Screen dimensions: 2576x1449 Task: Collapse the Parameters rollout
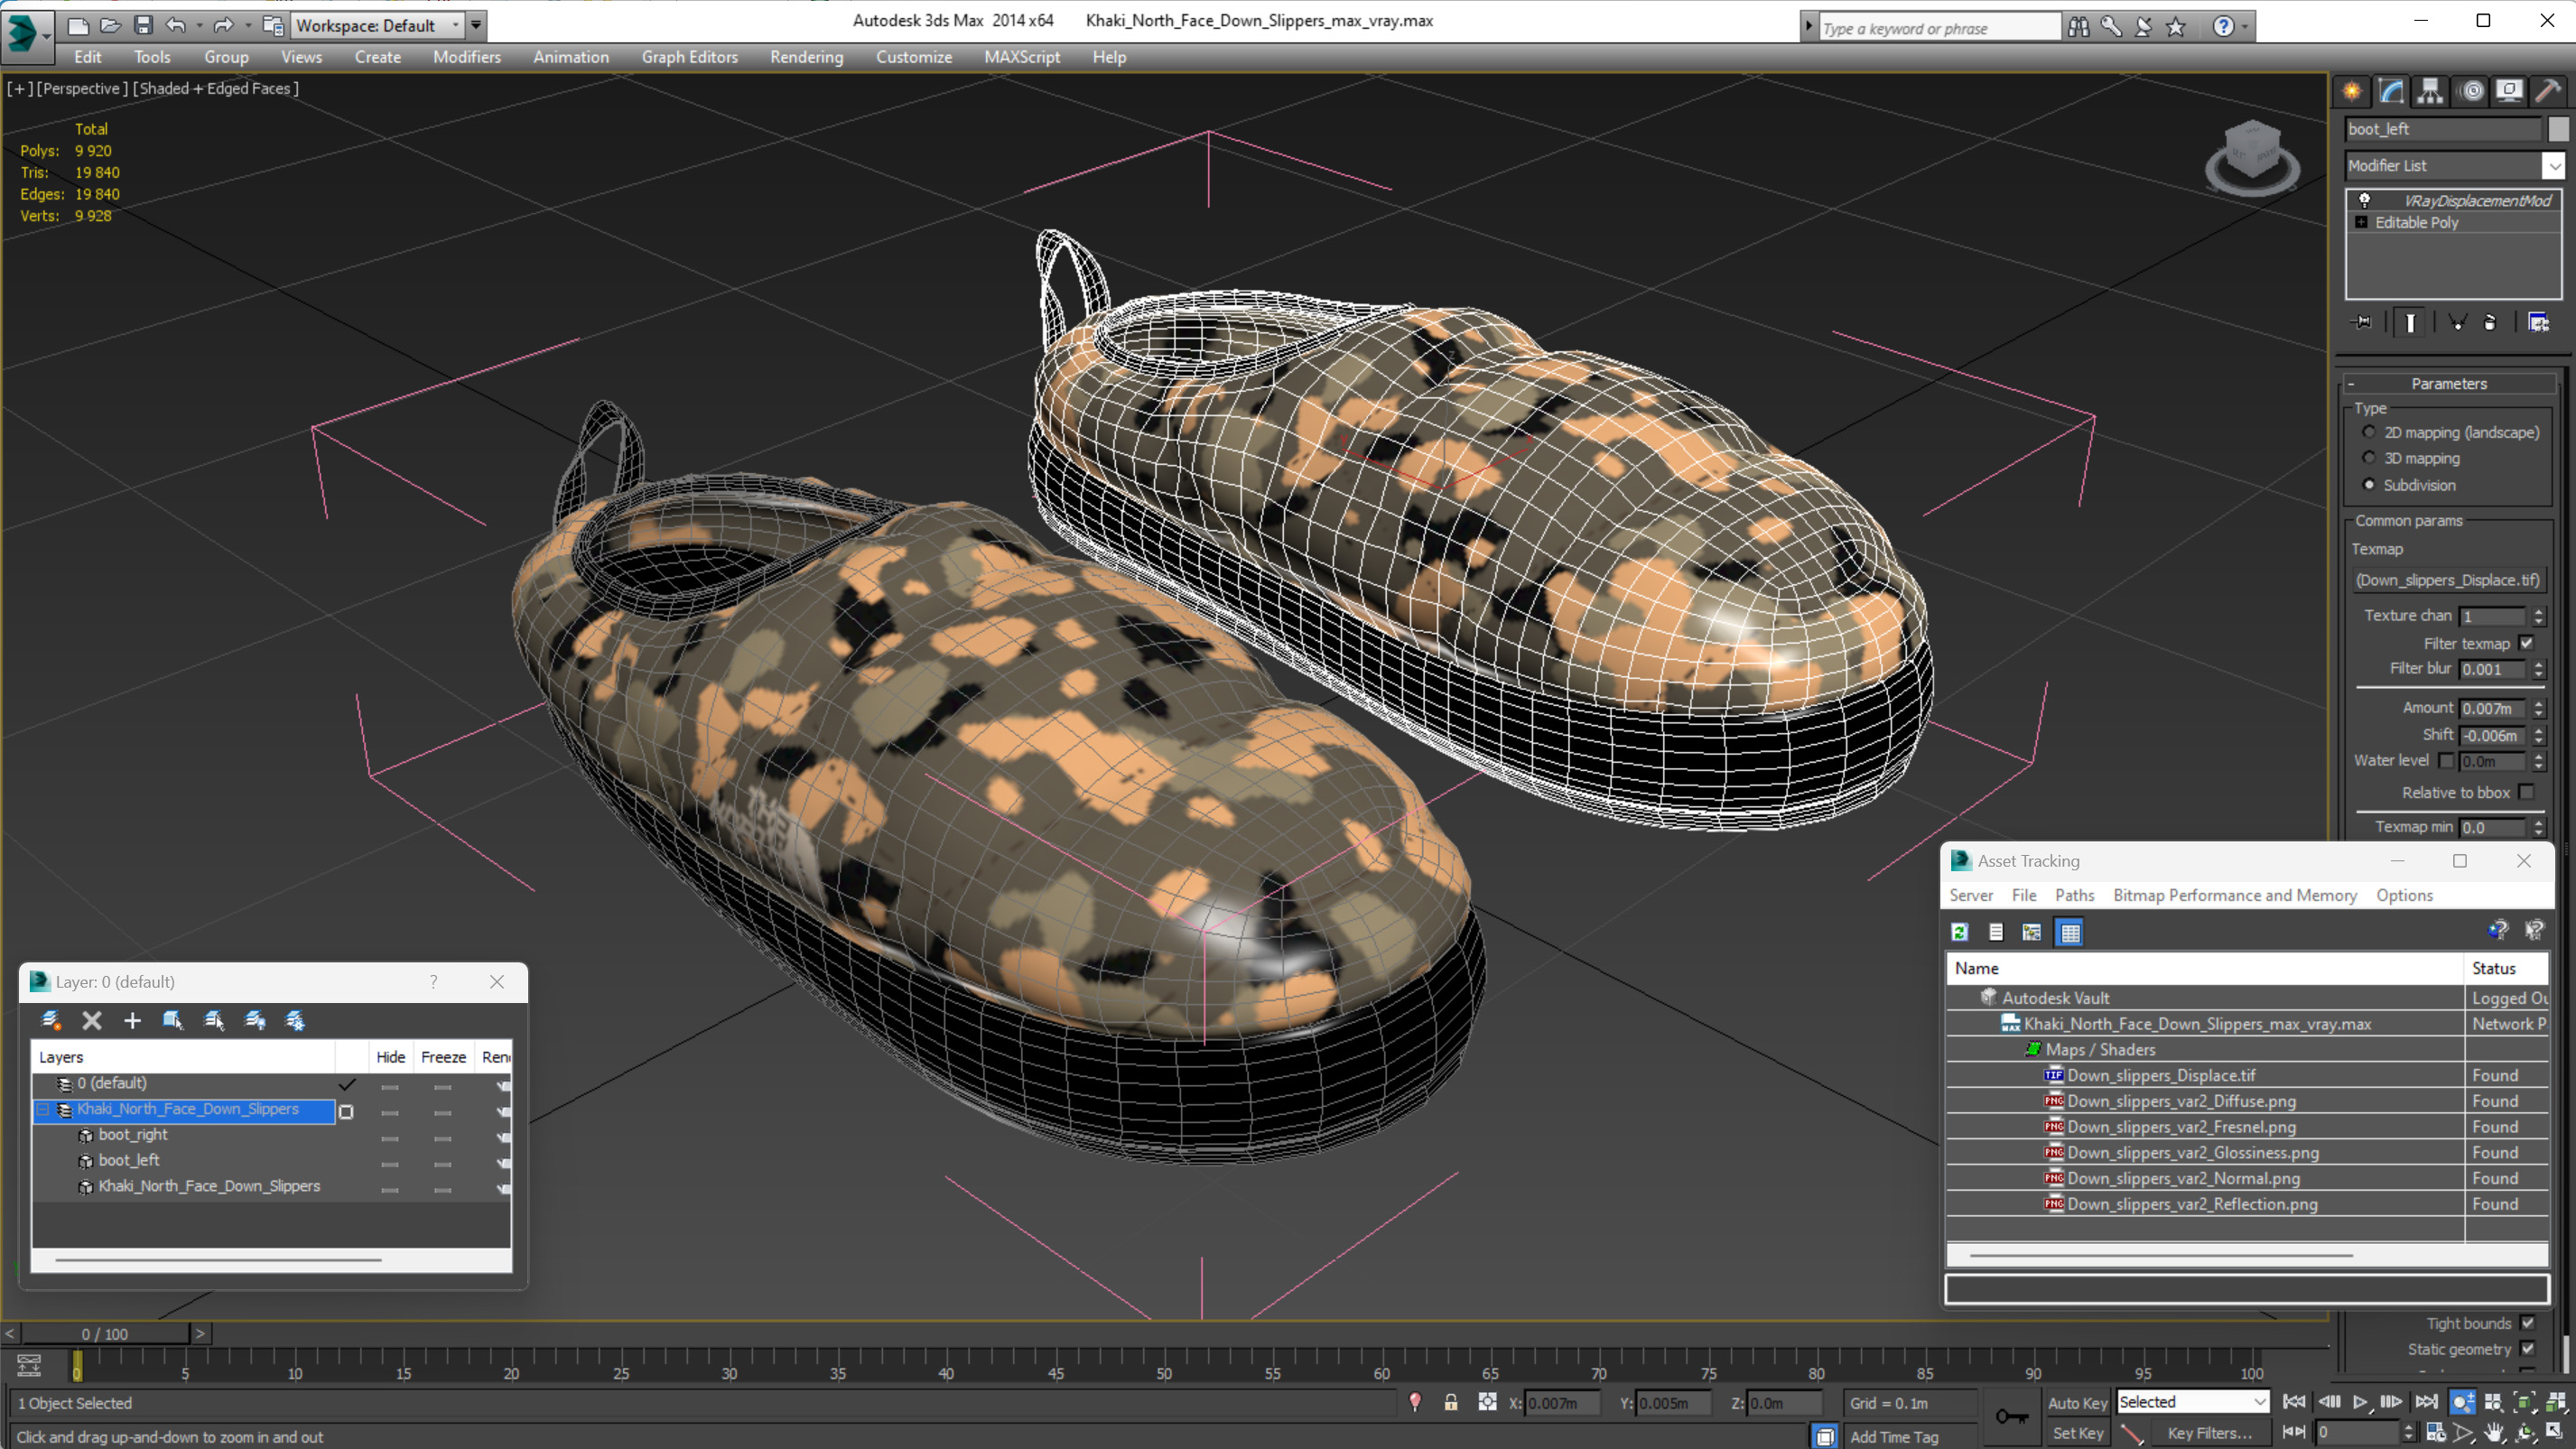pyautogui.click(x=2449, y=383)
